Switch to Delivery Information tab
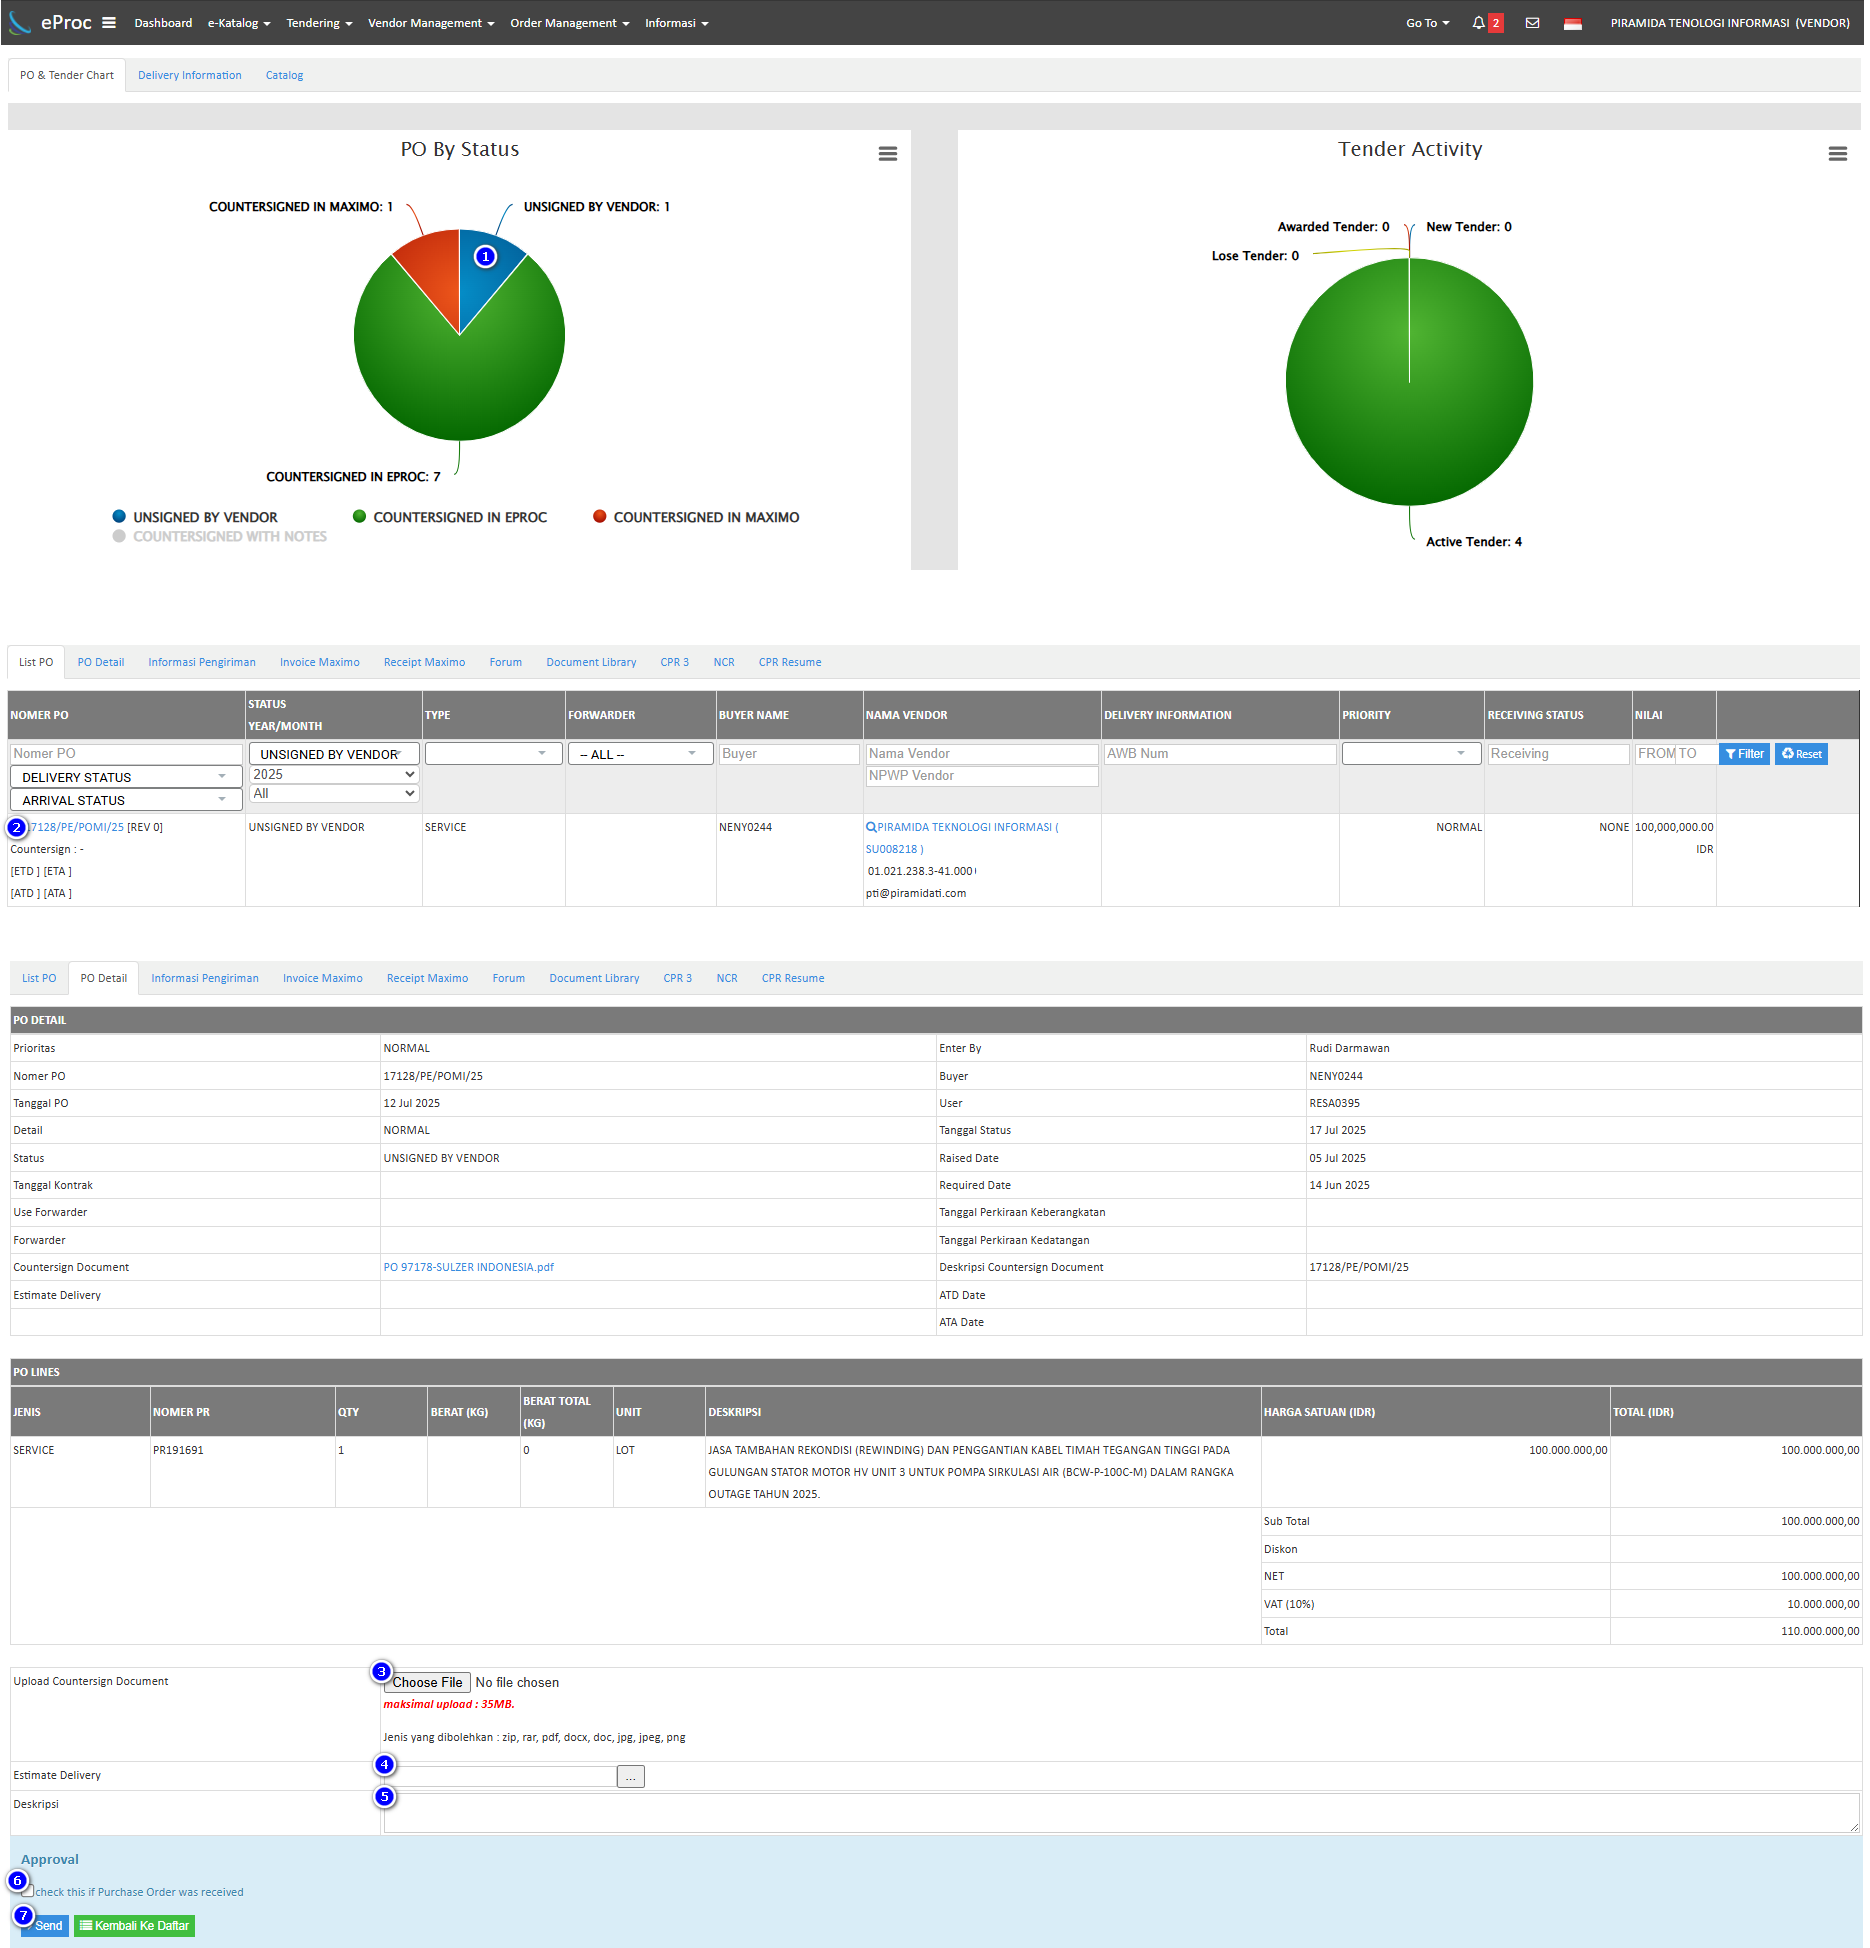This screenshot has width=1870, height=1948. click(x=189, y=75)
